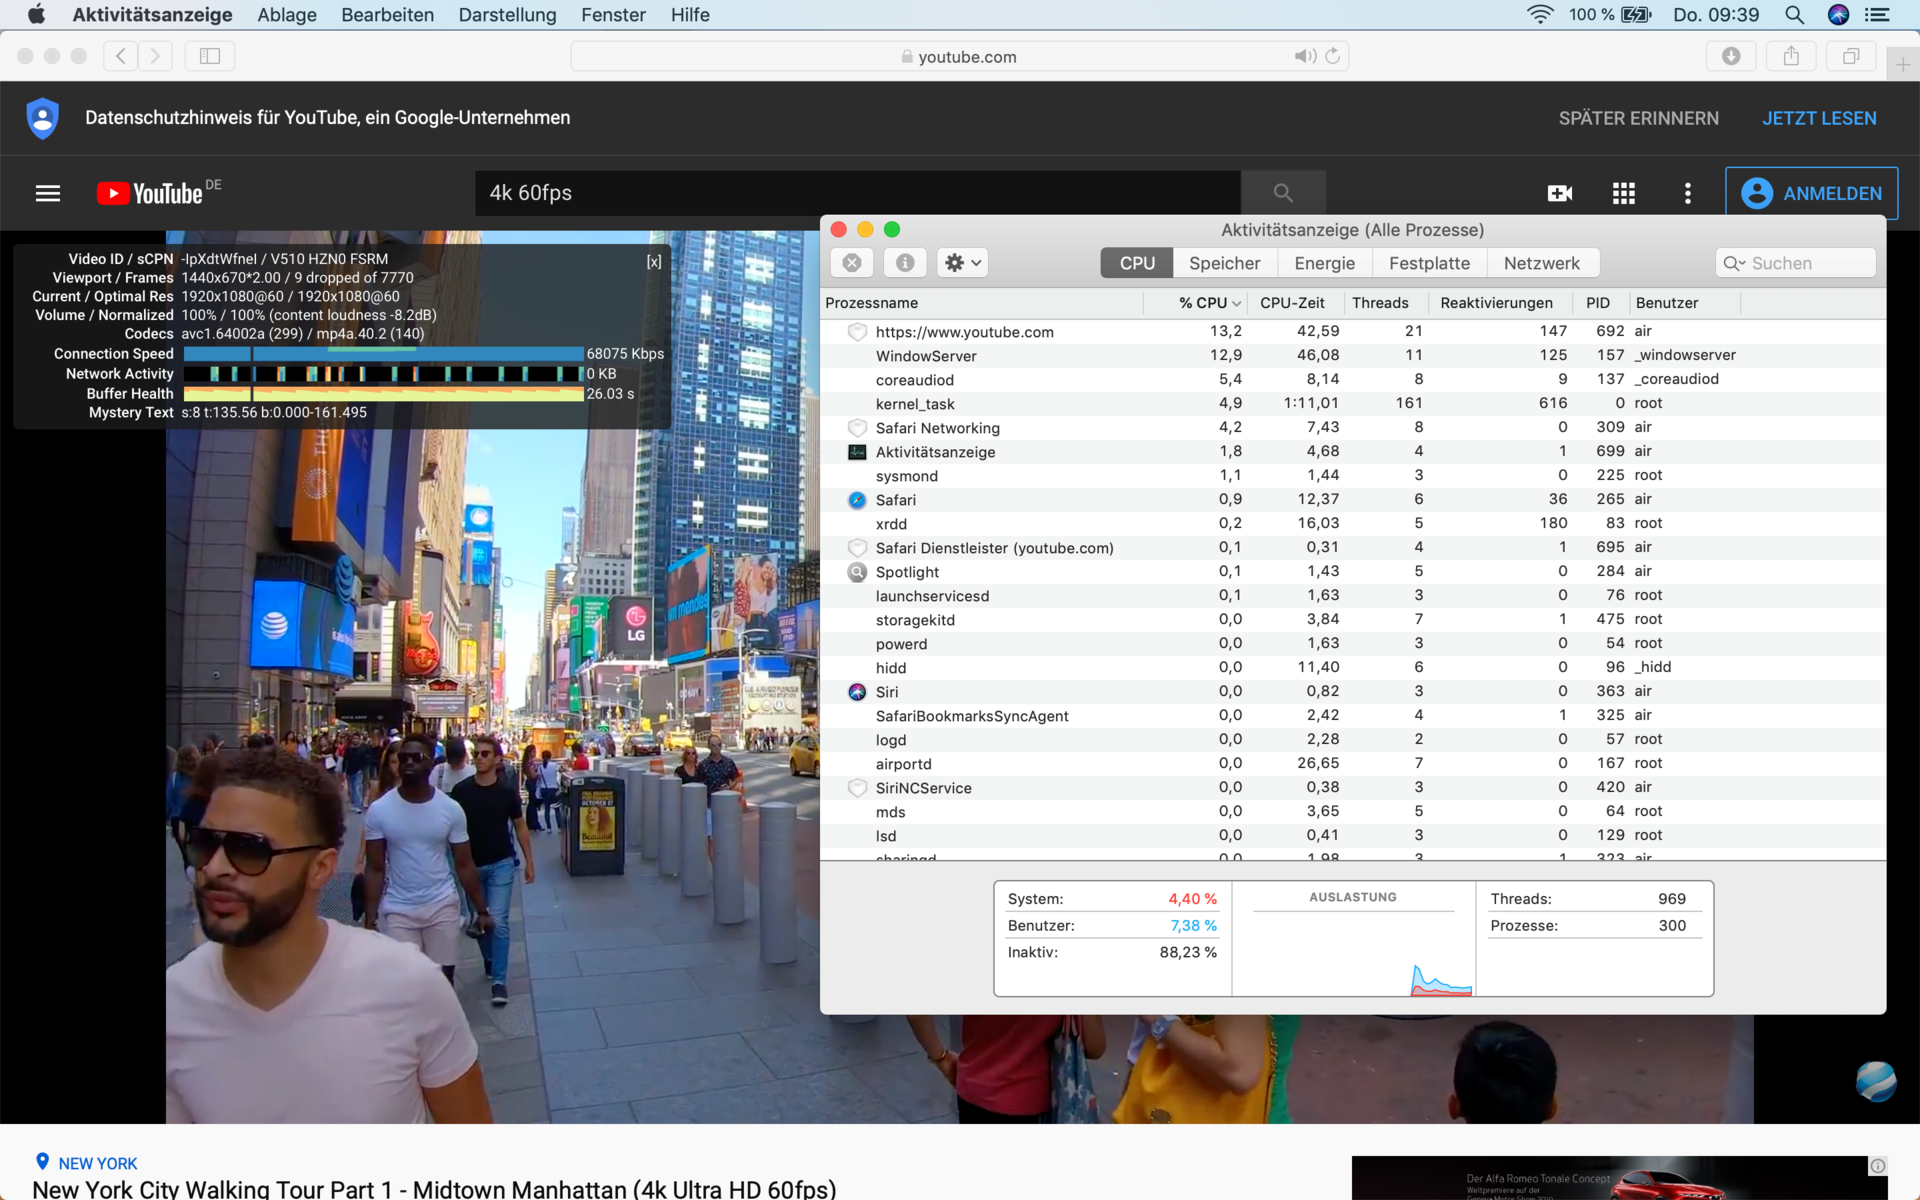Click the YouTube search magnifier button
The width and height of the screenshot is (1920, 1200).
tap(1283, 193)
